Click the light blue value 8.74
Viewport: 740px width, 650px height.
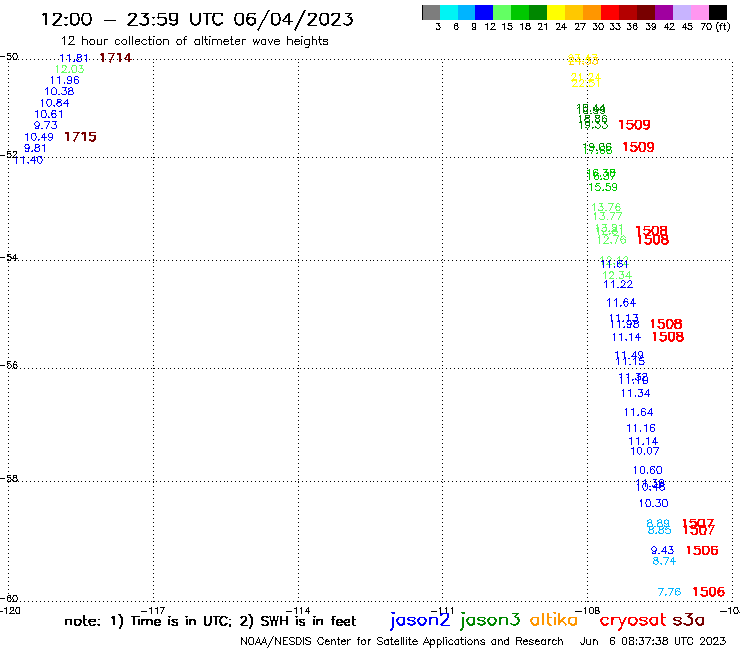tap(664, 561)
